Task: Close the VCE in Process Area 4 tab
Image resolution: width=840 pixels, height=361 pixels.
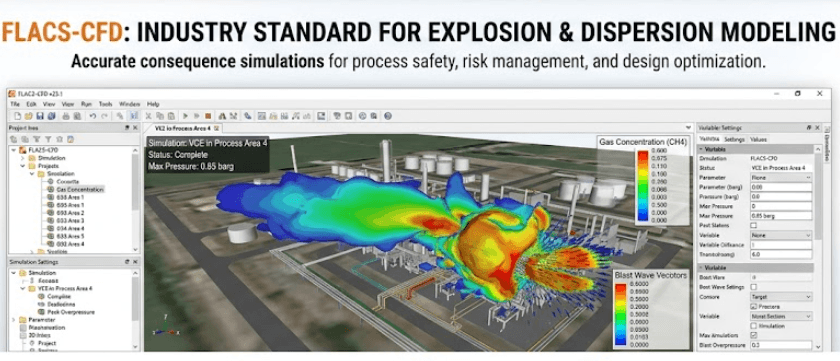Action: [216, 129]
